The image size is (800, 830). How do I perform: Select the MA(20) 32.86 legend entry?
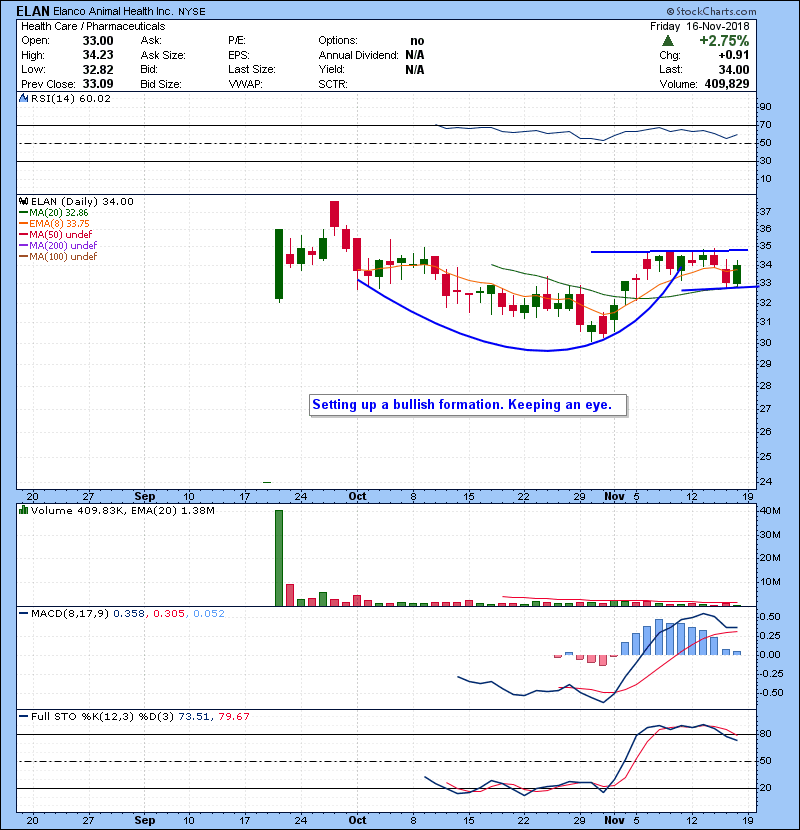click(53, 213)
